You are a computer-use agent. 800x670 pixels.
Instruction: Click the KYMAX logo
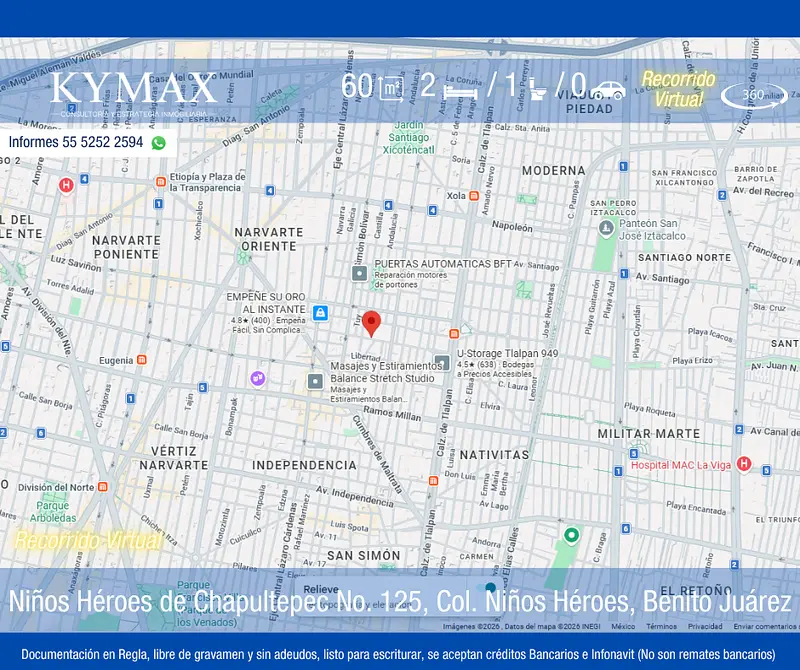134,92
